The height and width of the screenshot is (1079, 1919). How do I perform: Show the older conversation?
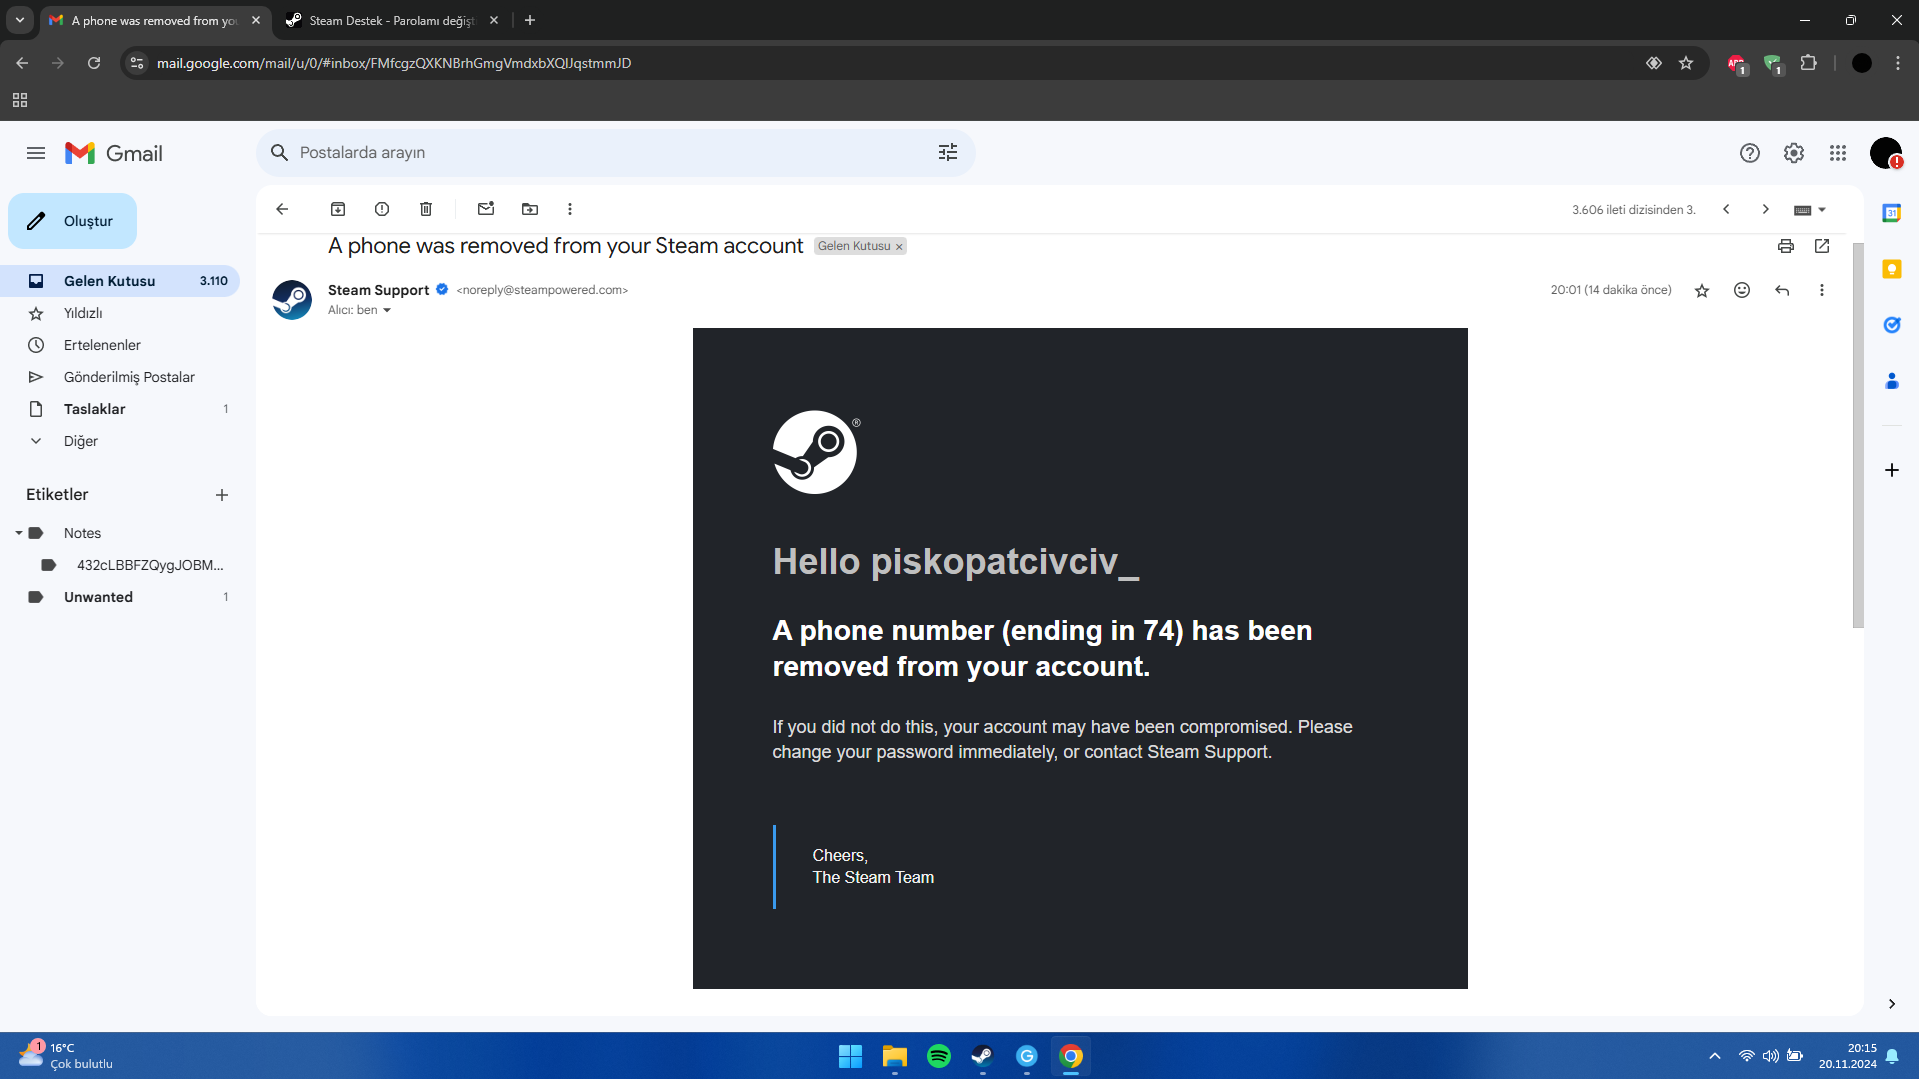click(1766, 209)
